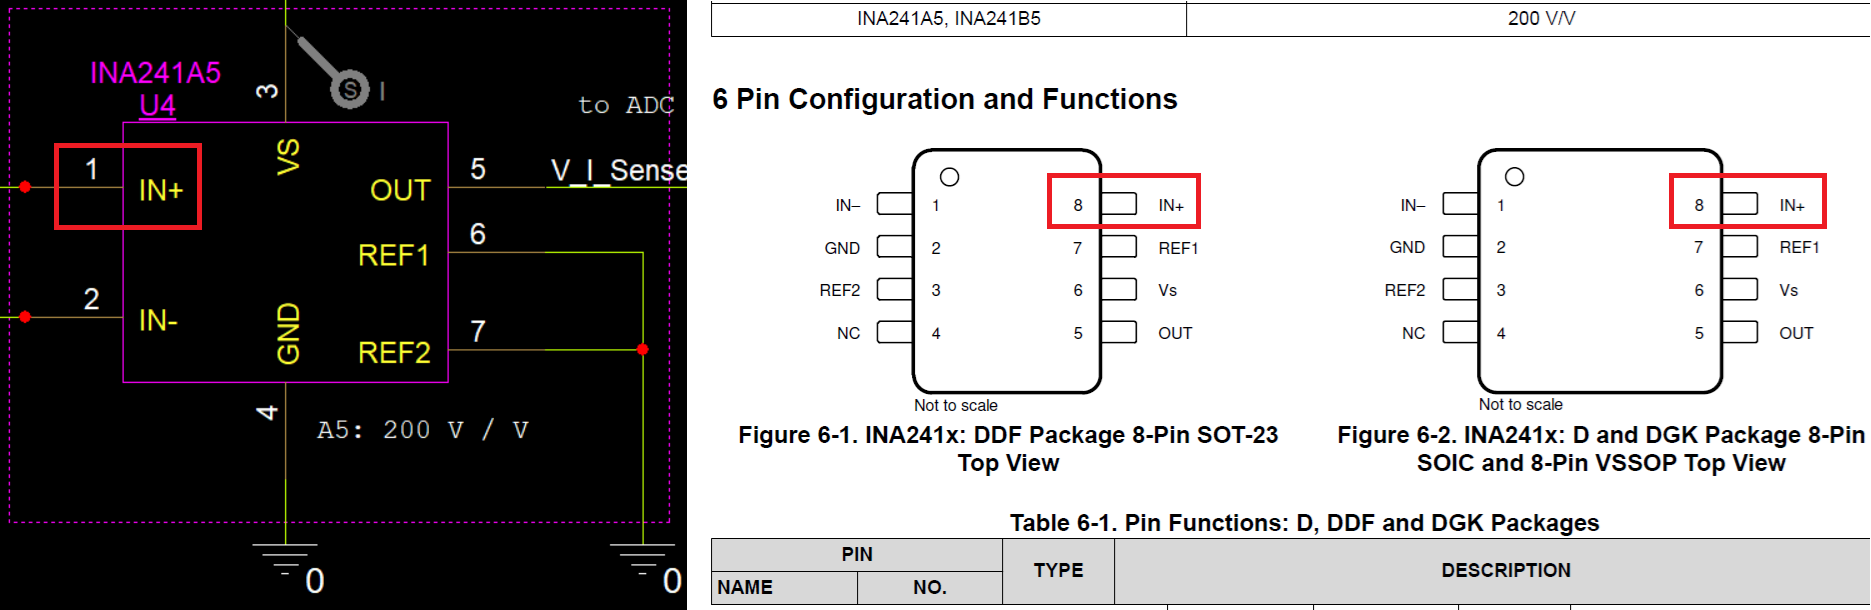Click the red connection dot on pin 1 wire

pyautogui.click(x=25, y=187)
